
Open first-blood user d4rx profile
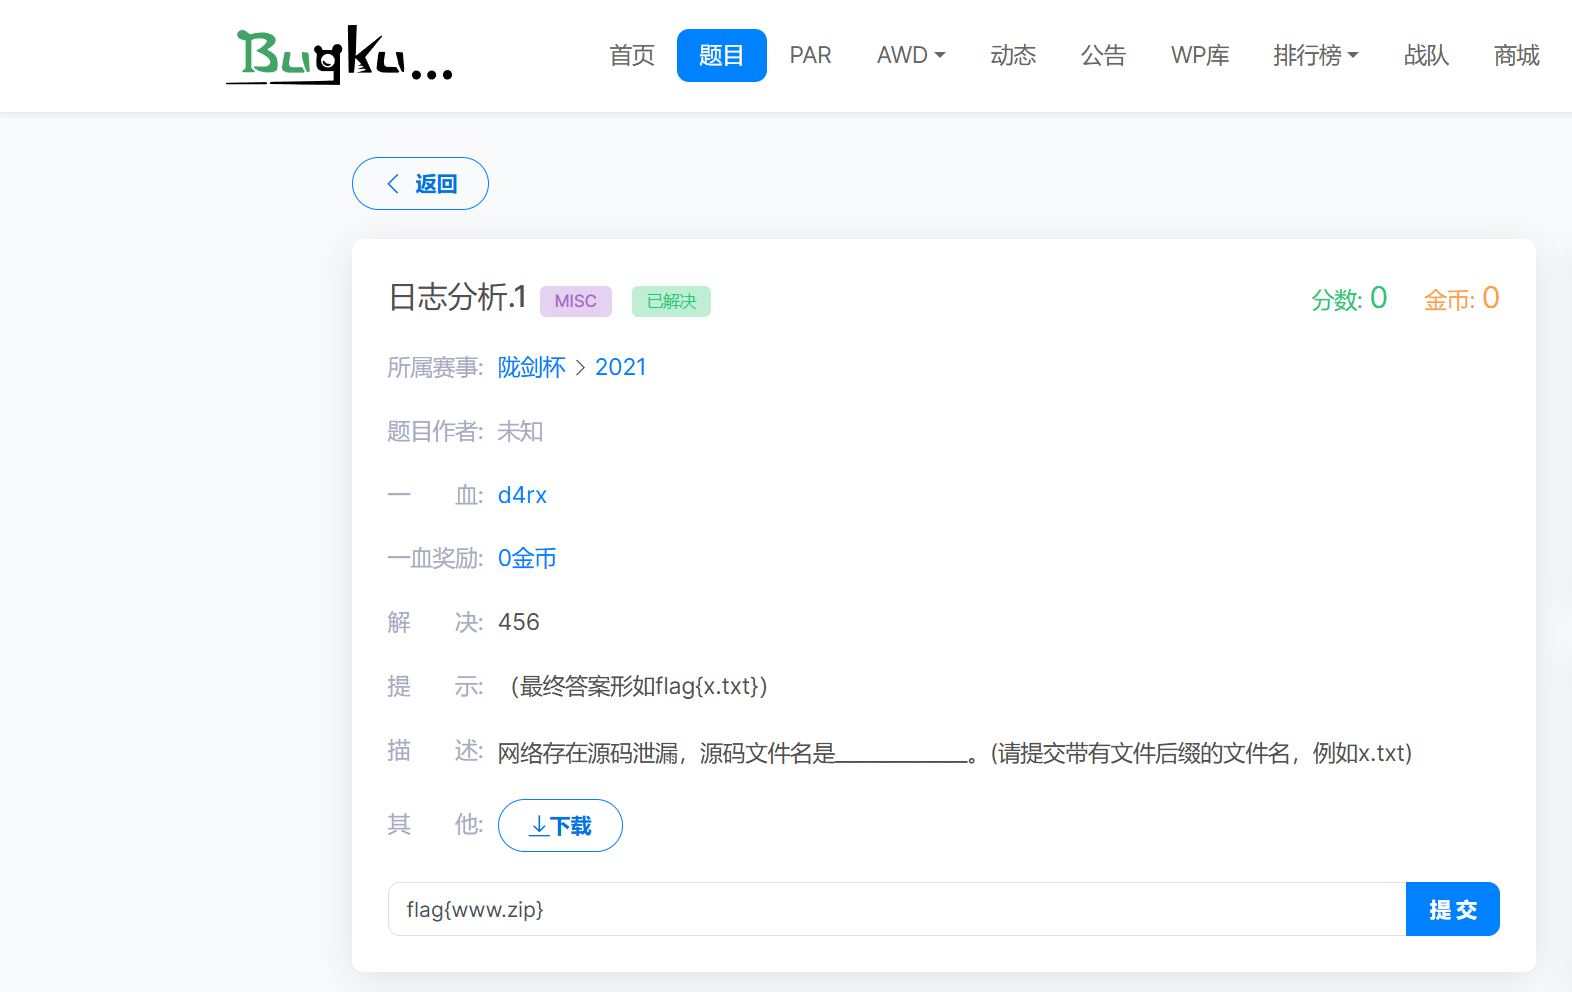click(522, 495)
